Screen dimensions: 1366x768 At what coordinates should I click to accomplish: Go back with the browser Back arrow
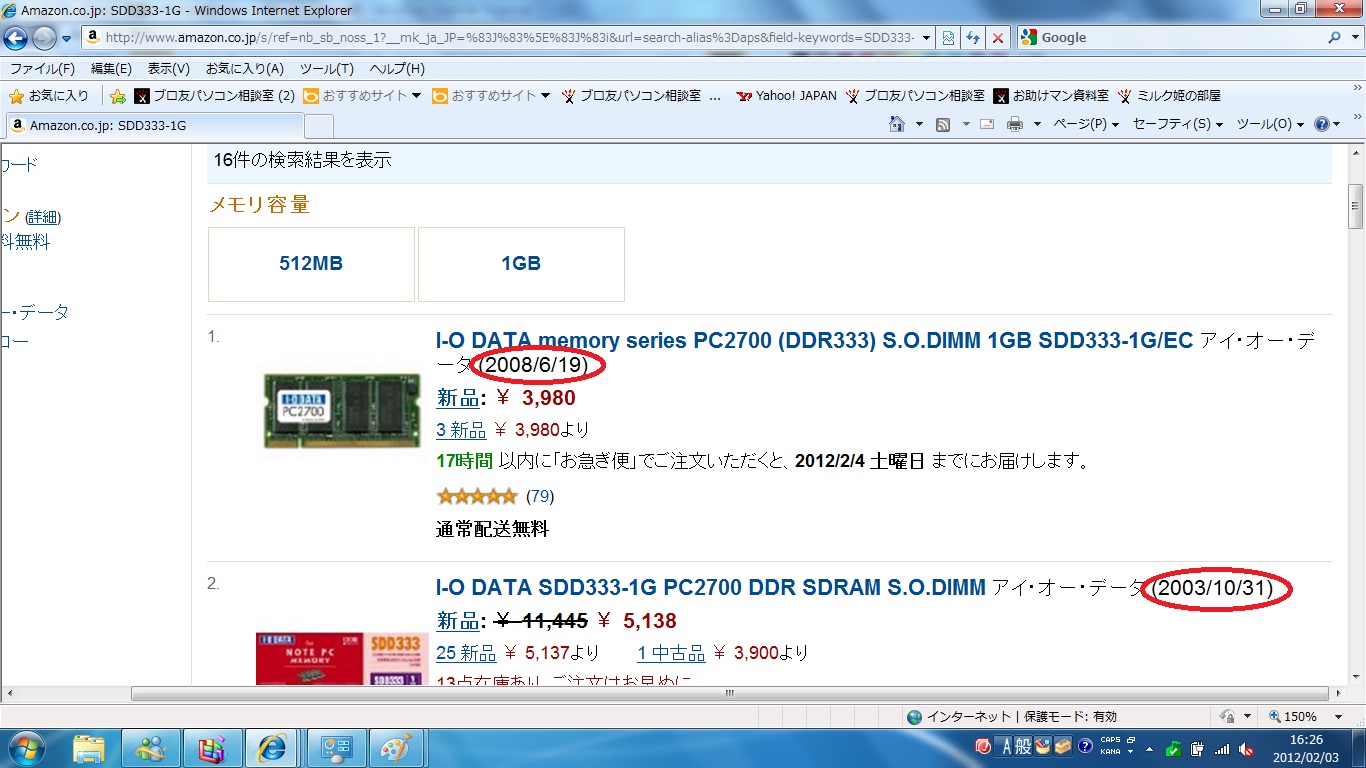(16, 38)
